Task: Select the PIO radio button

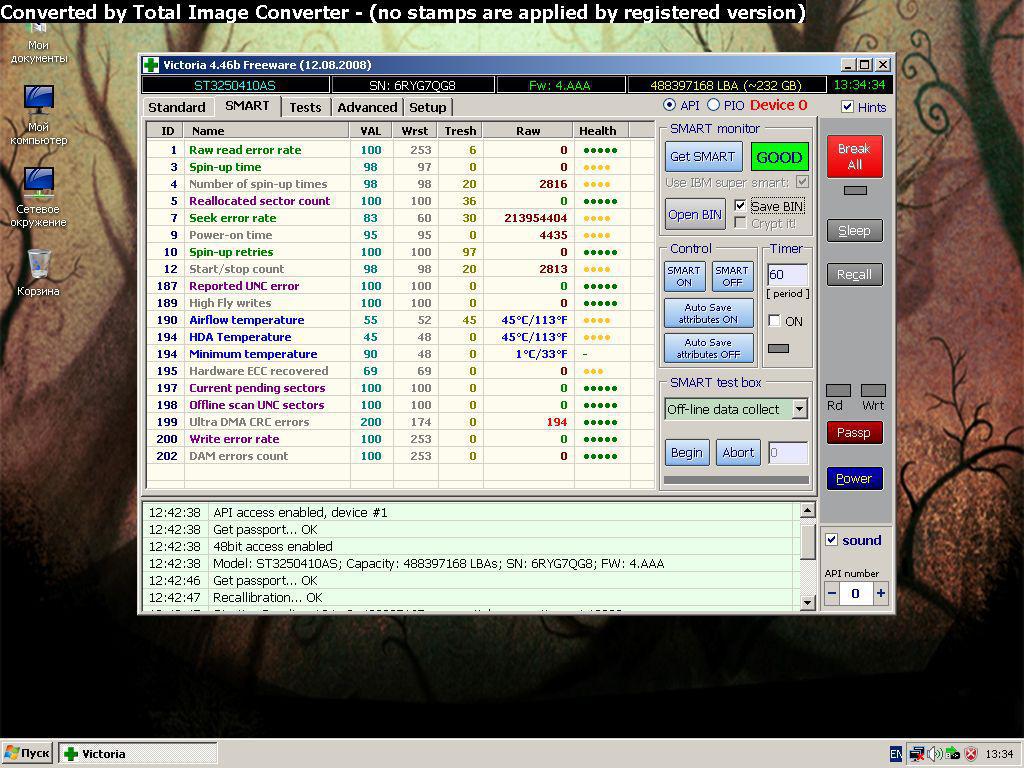Action: 713,105
